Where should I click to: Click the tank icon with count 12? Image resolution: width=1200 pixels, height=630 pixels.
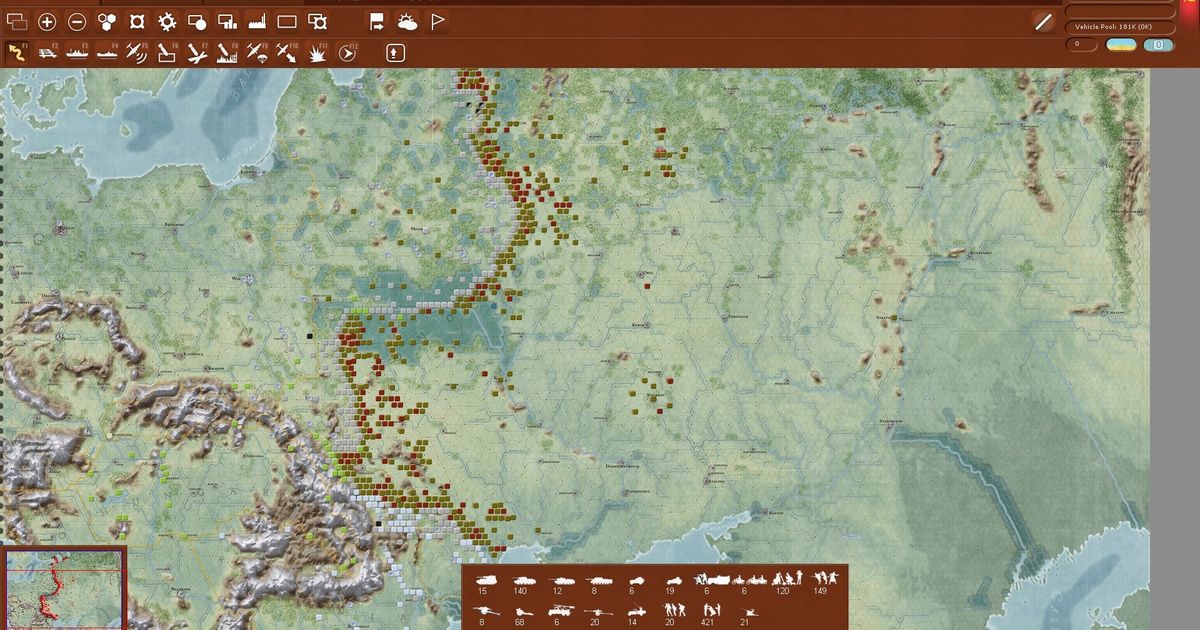[x=561, y=580]
